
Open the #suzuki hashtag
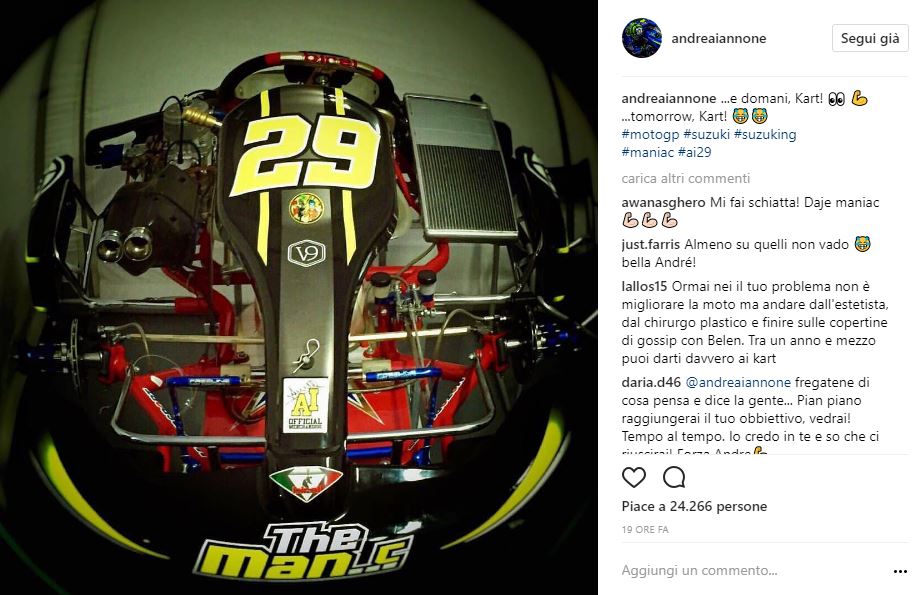[706, 134]
